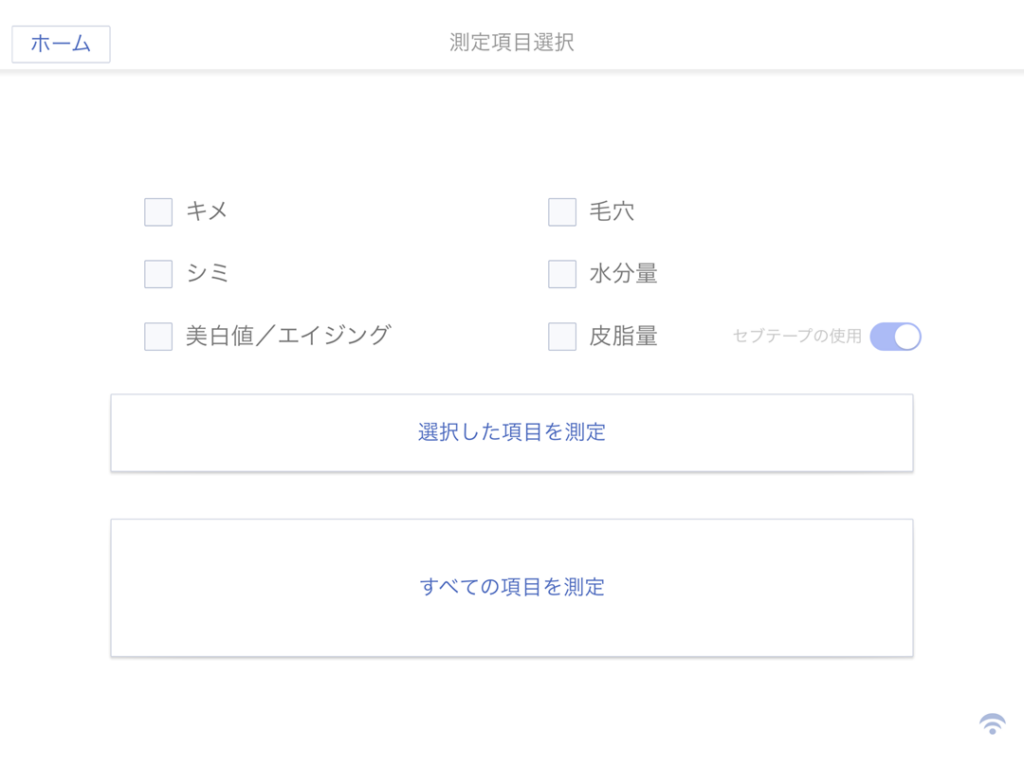Click the 測定項目選択 page title
Screen dimensions: 1024x768
(512, 42)
